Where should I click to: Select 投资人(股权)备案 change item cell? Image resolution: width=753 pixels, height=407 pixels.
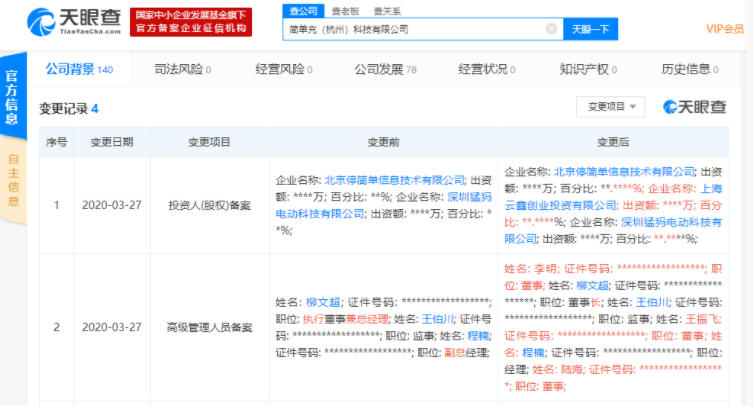click(x=209, y=205)
